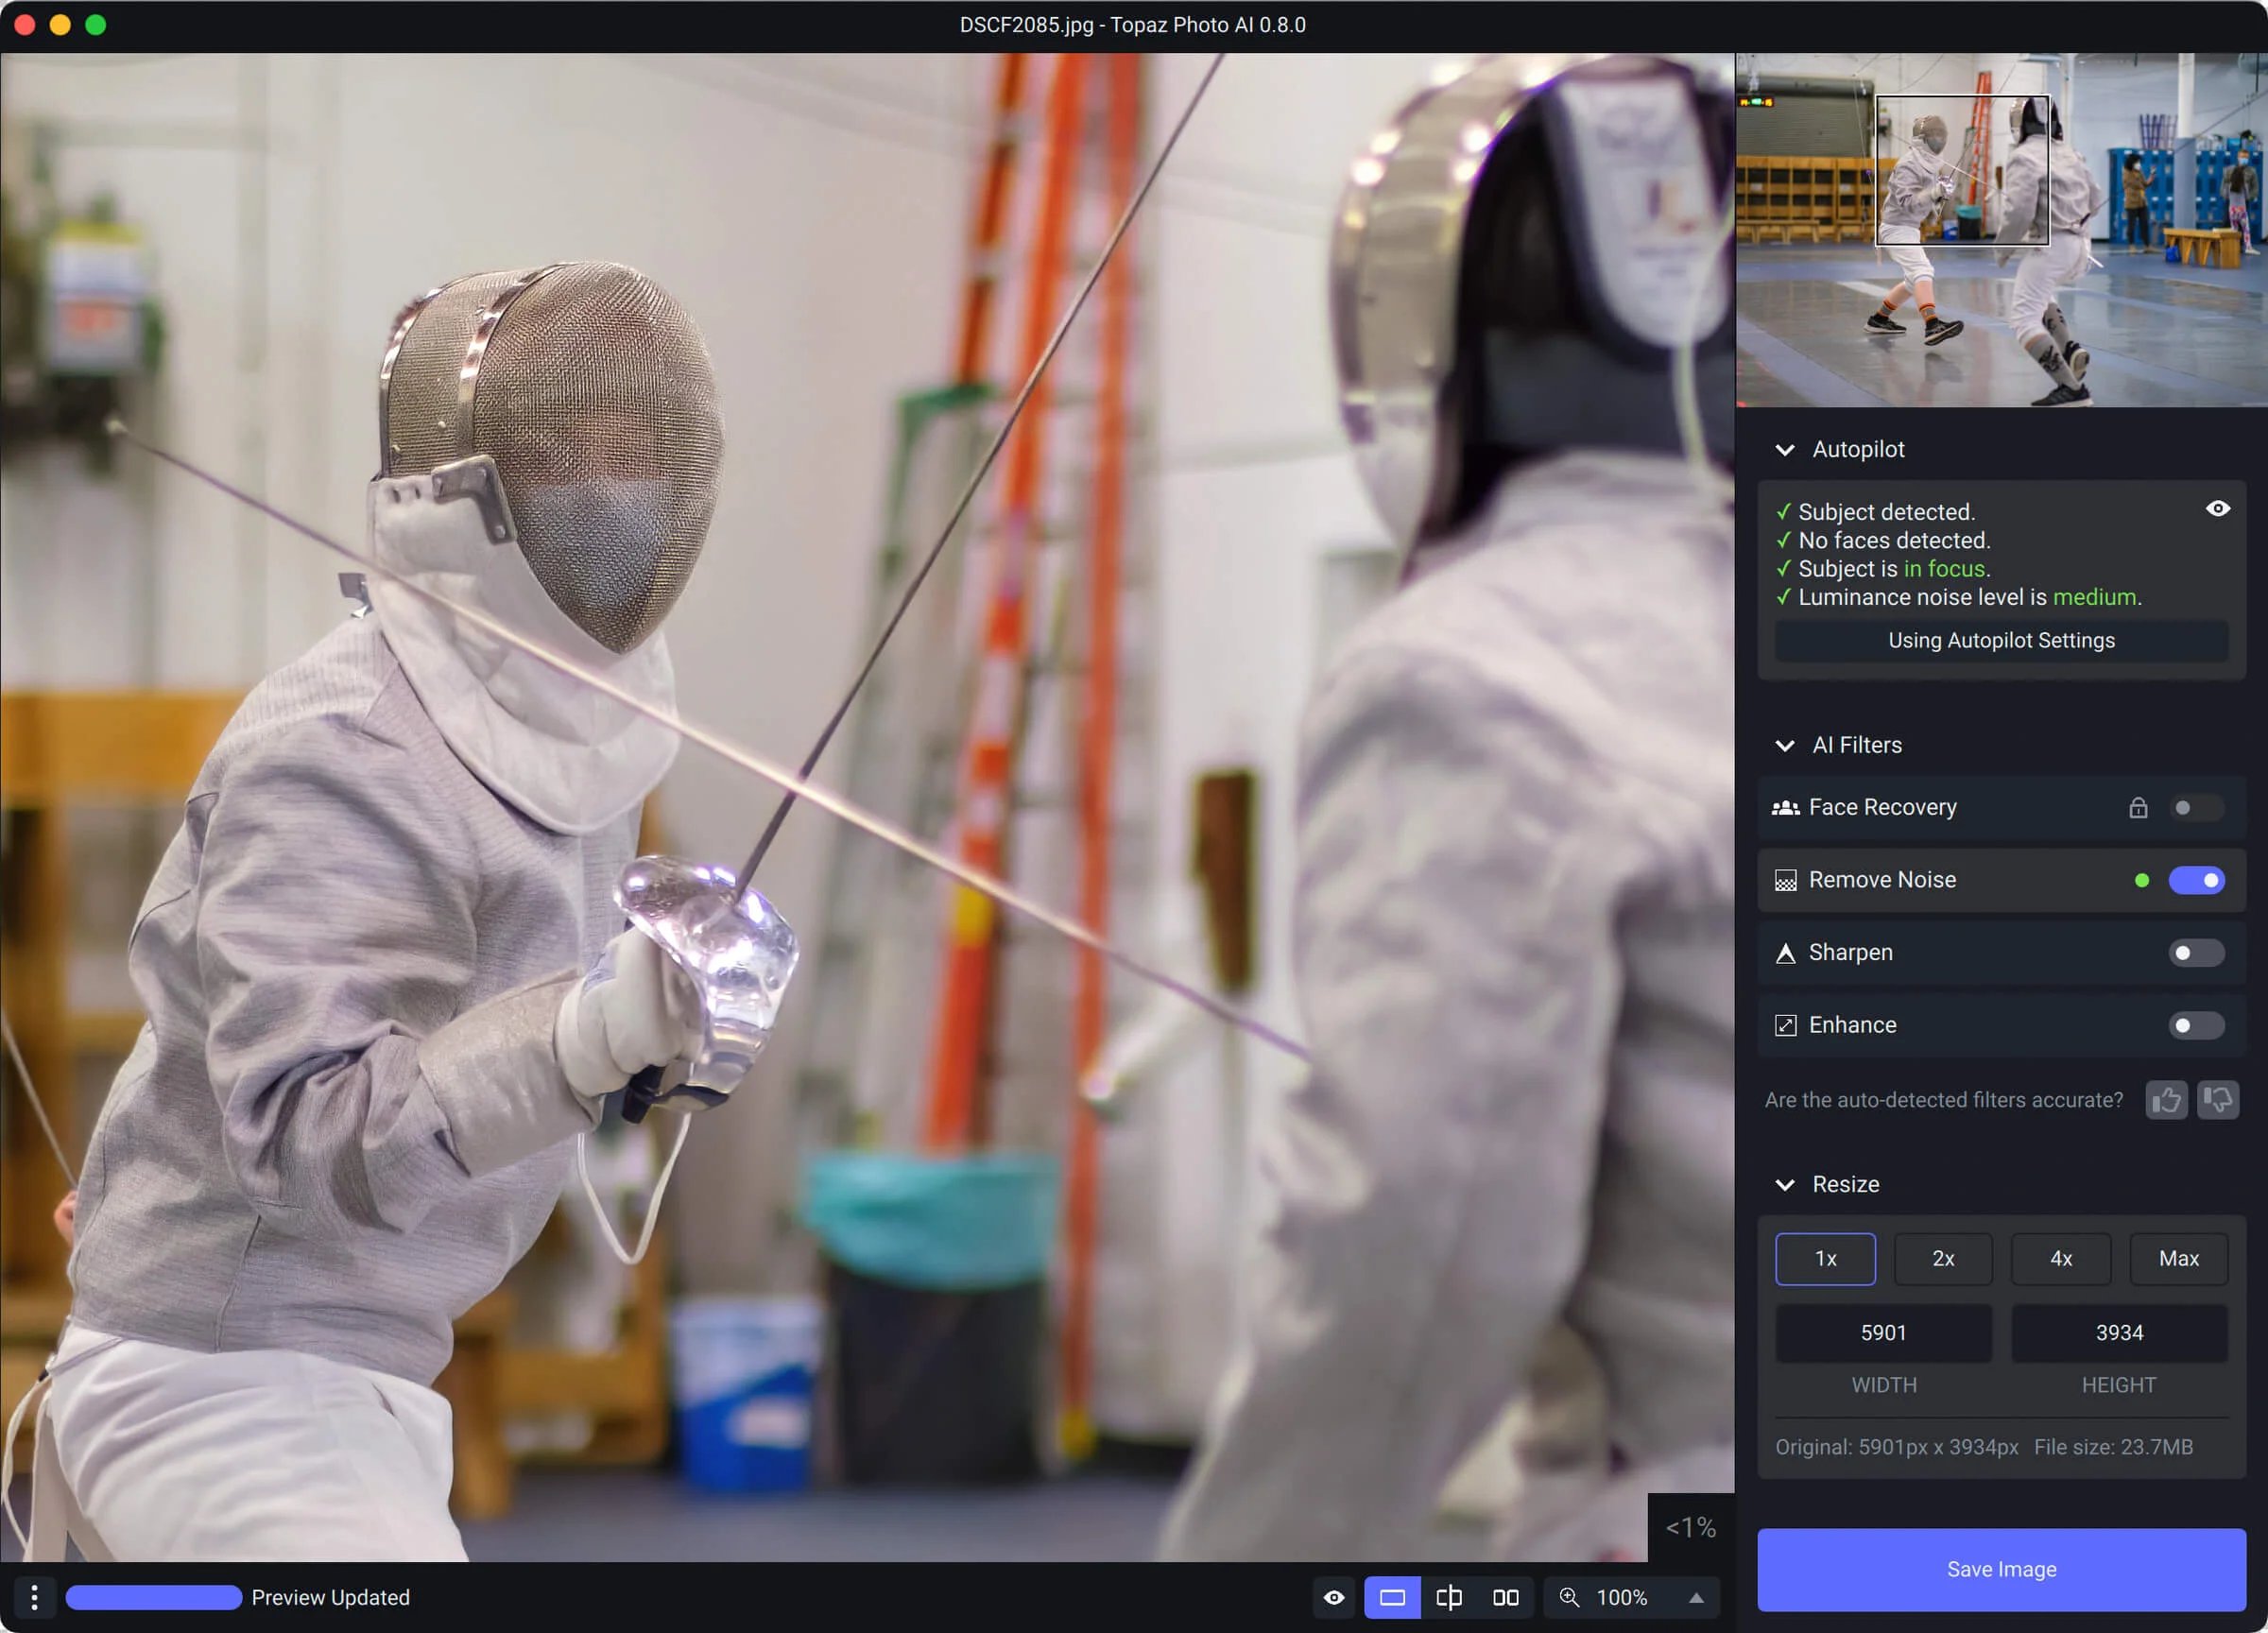Disable the Remove Noise toggle

2196,880
